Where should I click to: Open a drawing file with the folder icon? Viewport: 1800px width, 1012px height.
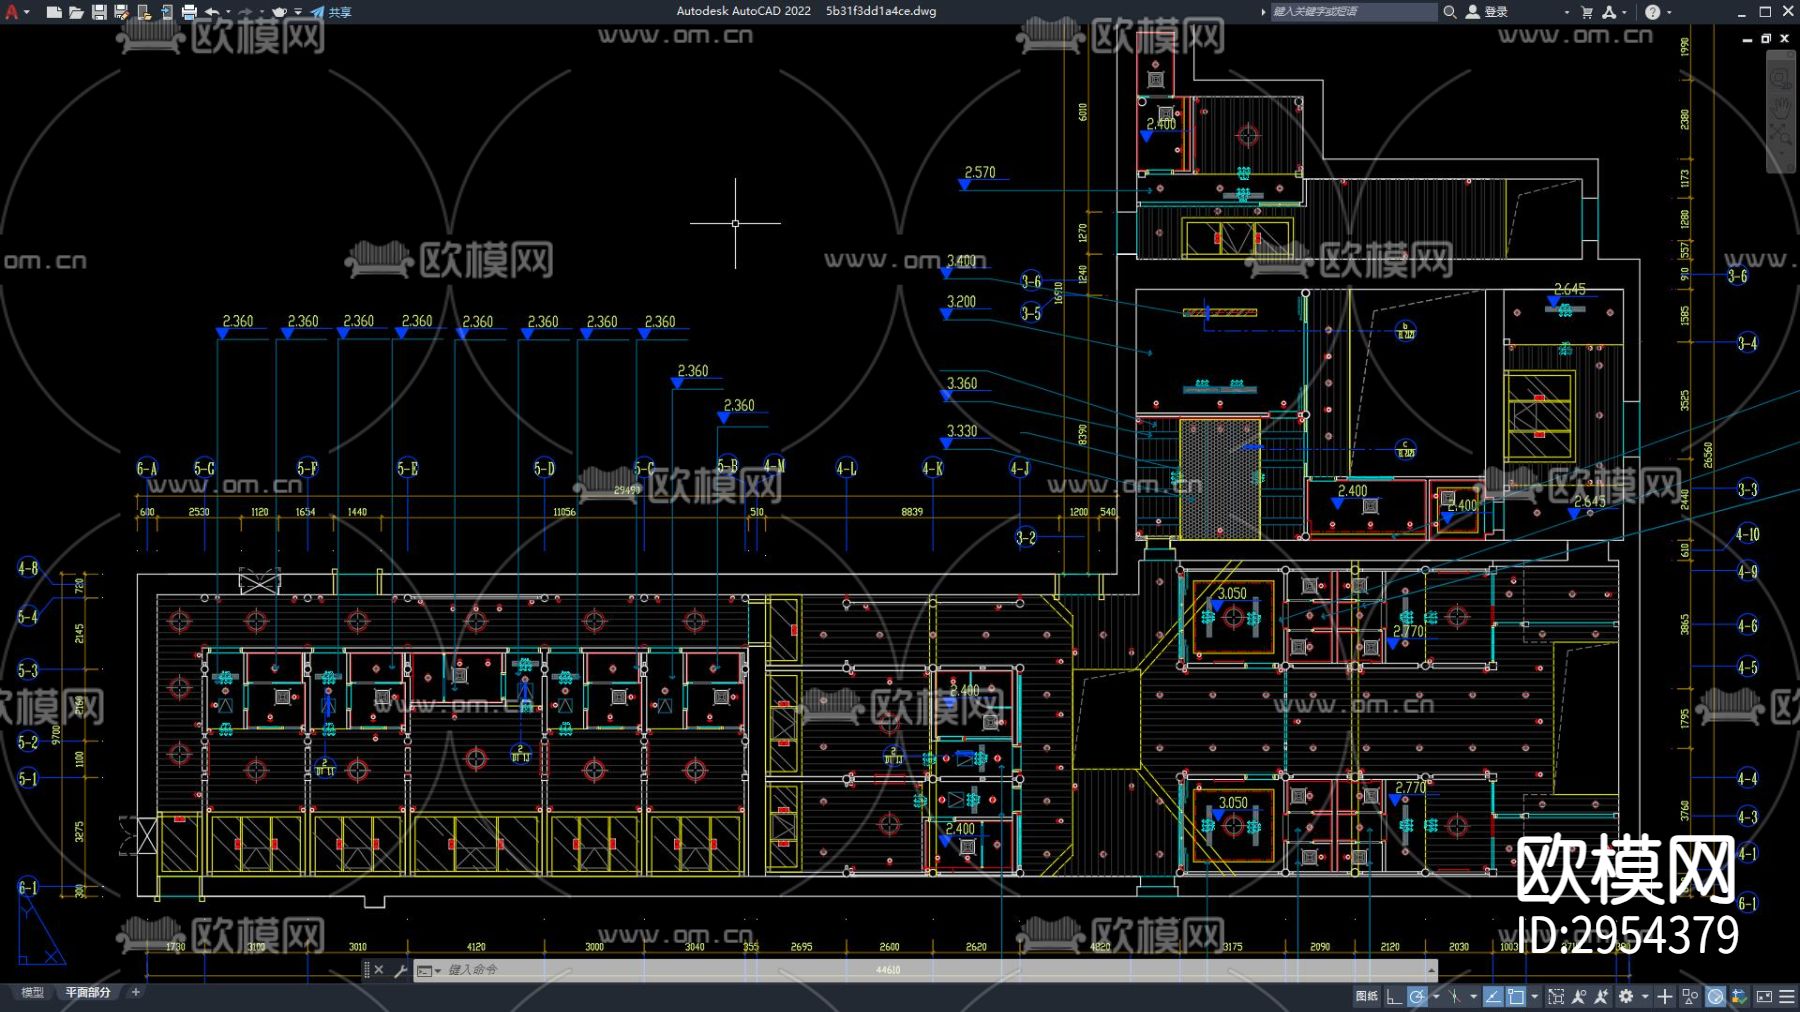click(76, 12)
